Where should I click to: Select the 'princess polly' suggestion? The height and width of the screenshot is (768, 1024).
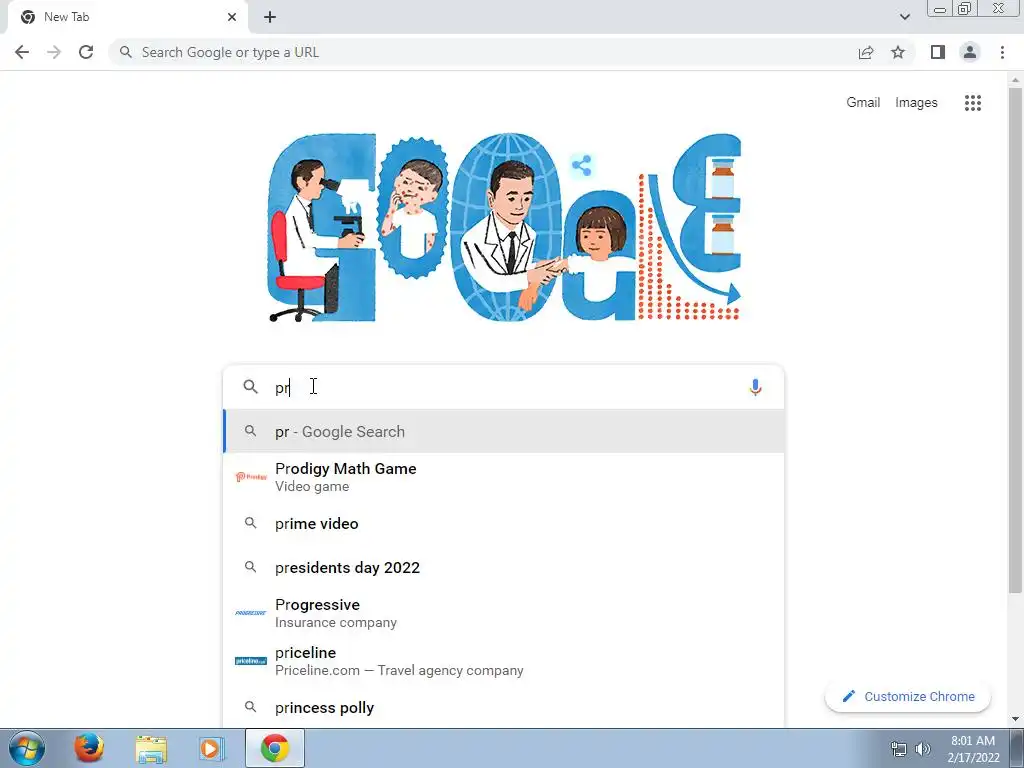pyautogui.click(x=504, y=707)
